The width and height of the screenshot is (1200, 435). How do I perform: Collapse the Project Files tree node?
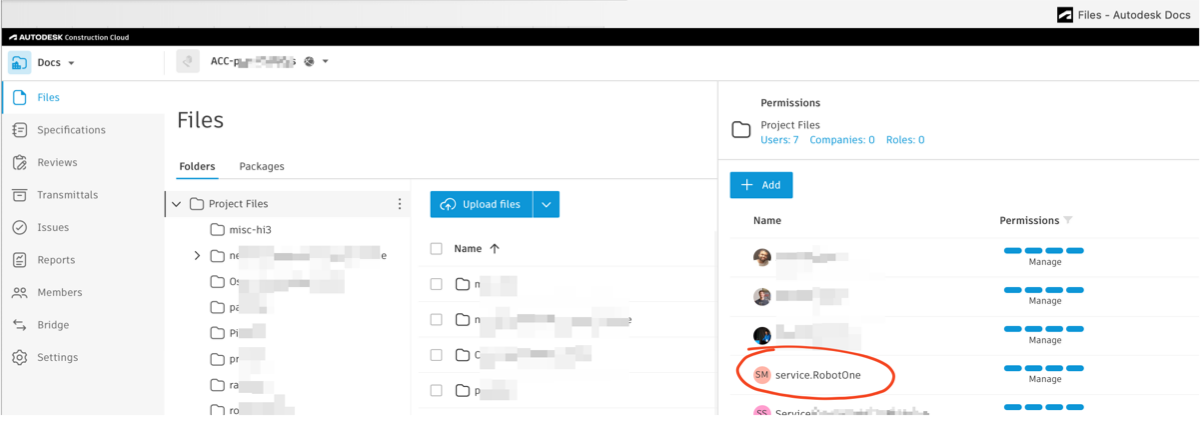pyautogui.click(x=177, y=204)
